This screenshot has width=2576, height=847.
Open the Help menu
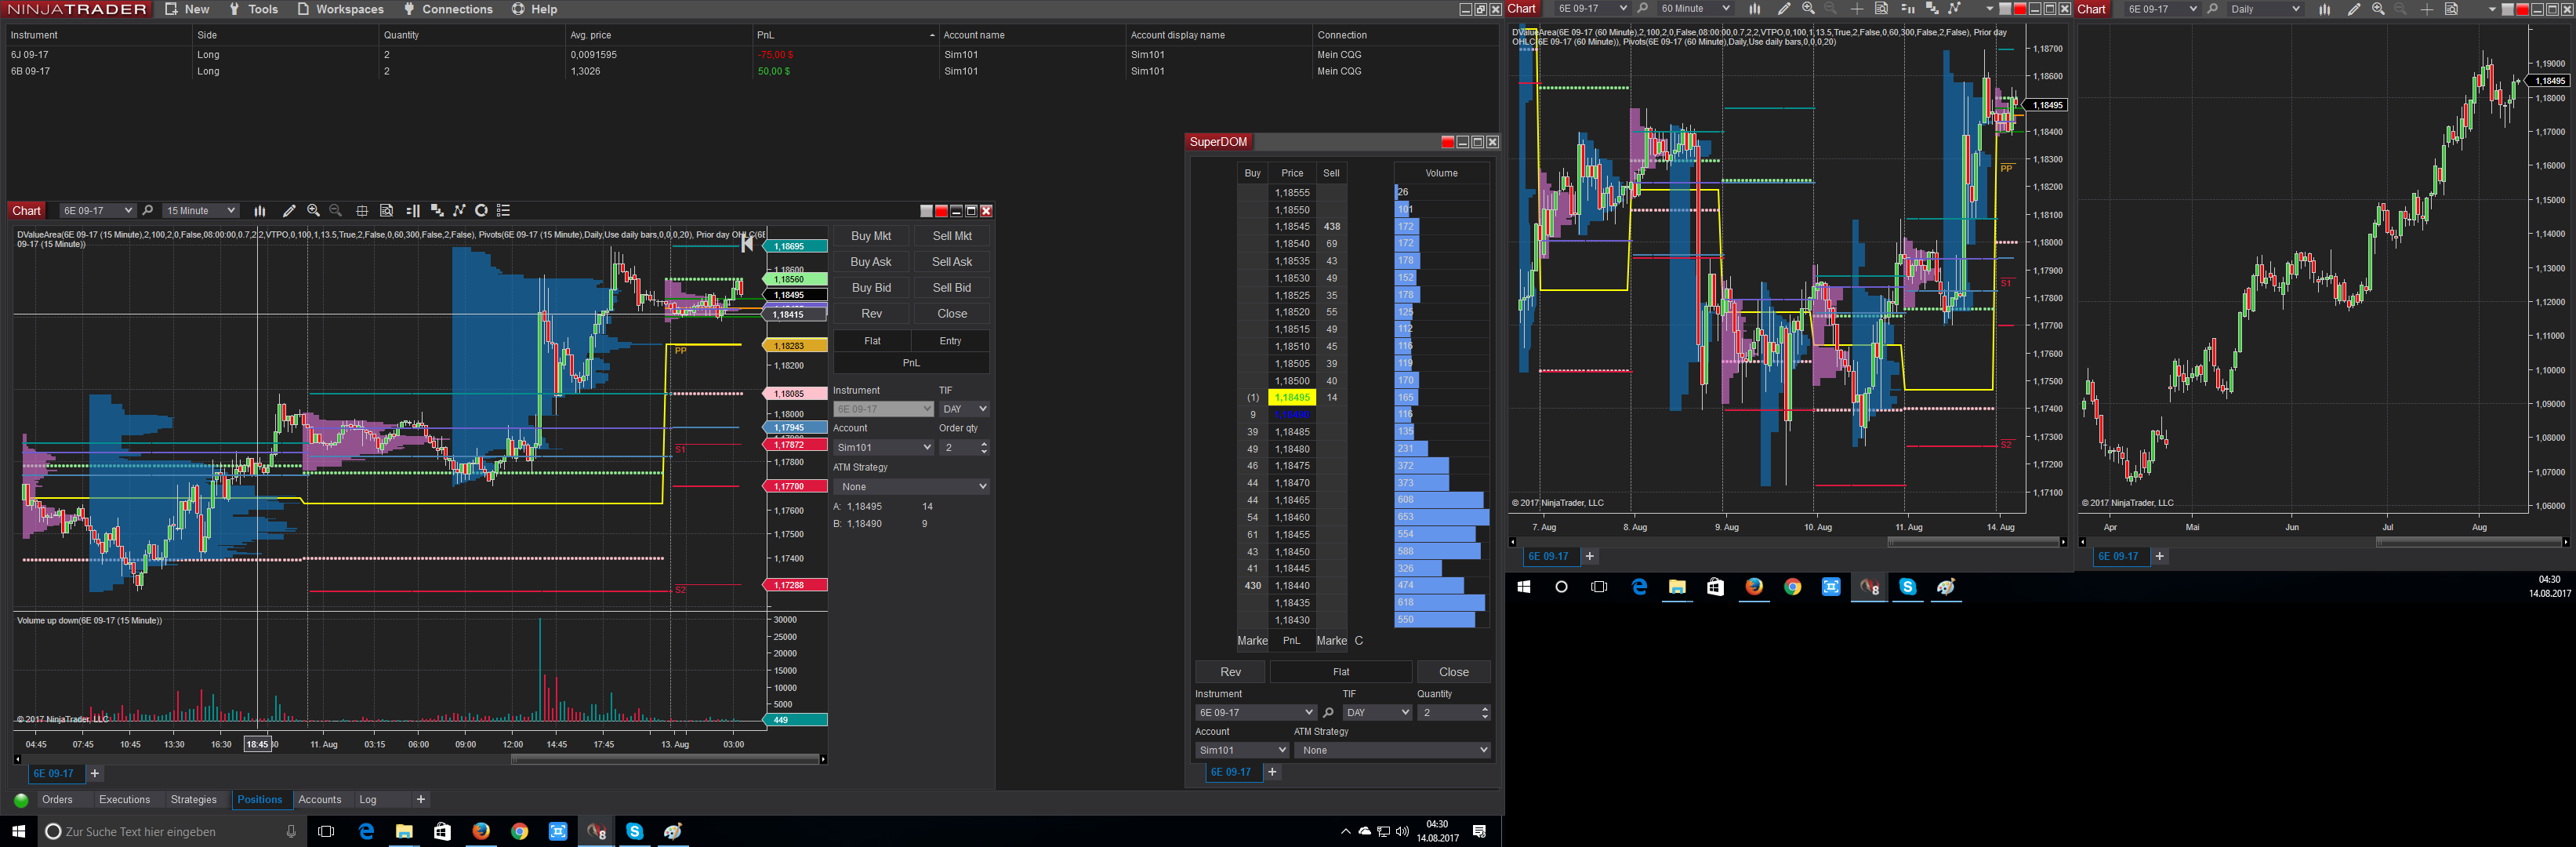pos(535,9)
